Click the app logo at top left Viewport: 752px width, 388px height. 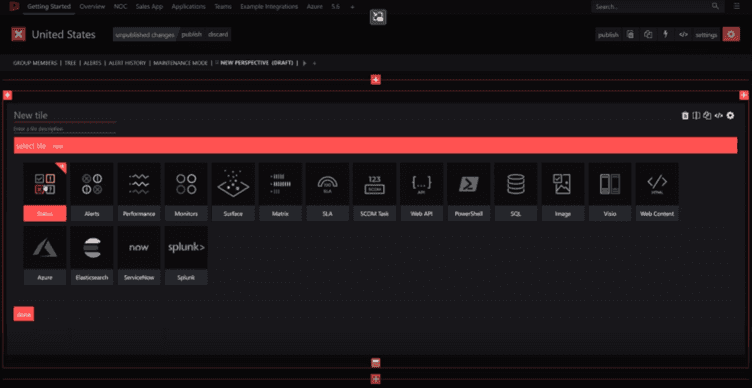14,6
